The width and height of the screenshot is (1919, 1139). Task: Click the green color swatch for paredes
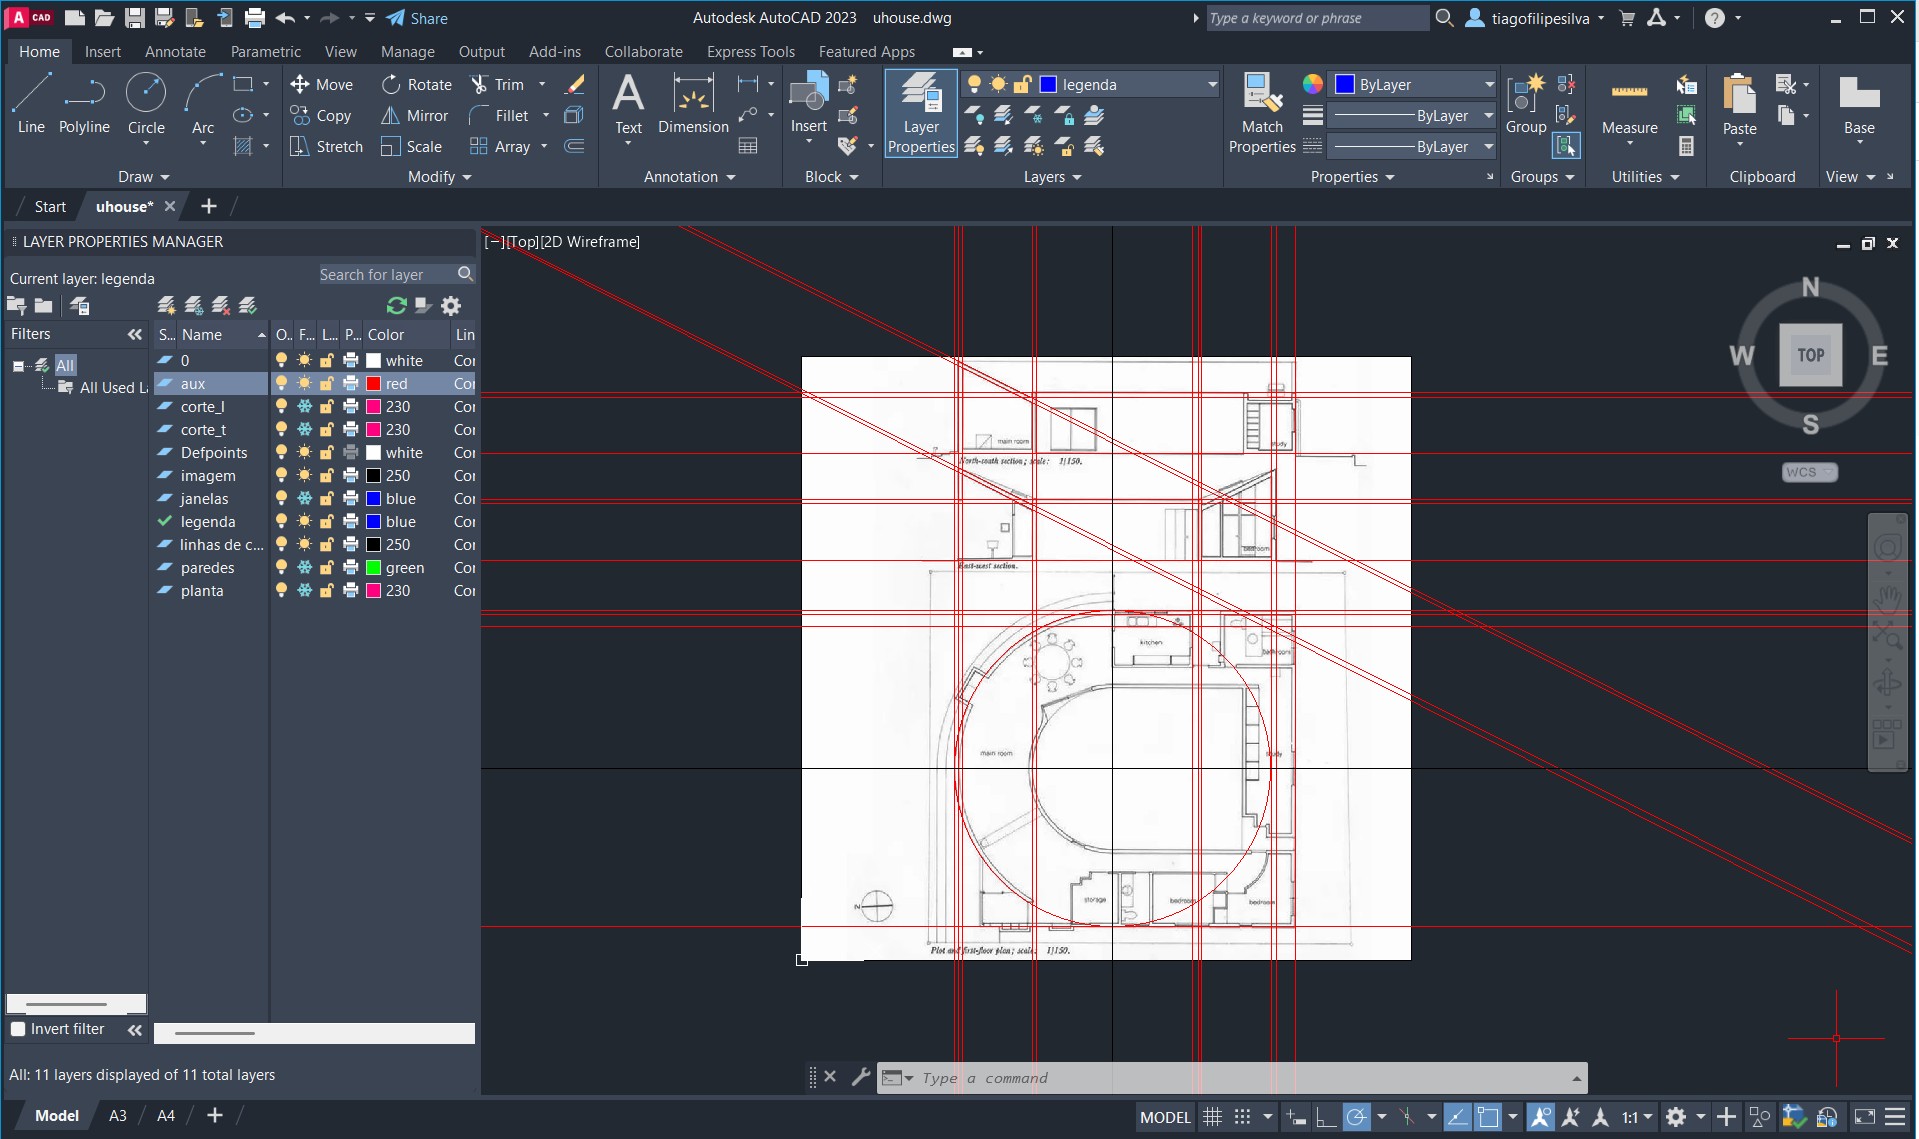click(x=373, y=568)
